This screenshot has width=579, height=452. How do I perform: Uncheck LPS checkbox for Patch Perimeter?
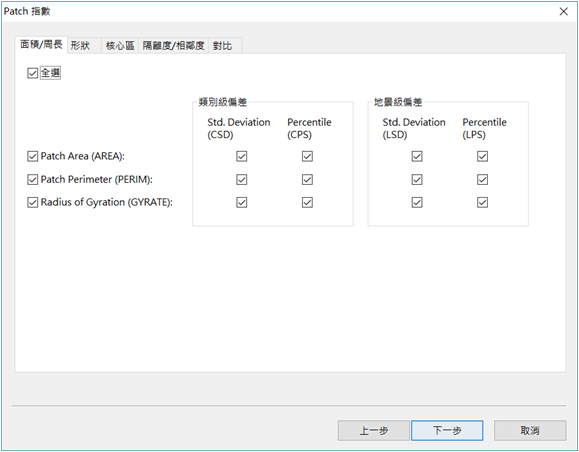click(482, 179)
